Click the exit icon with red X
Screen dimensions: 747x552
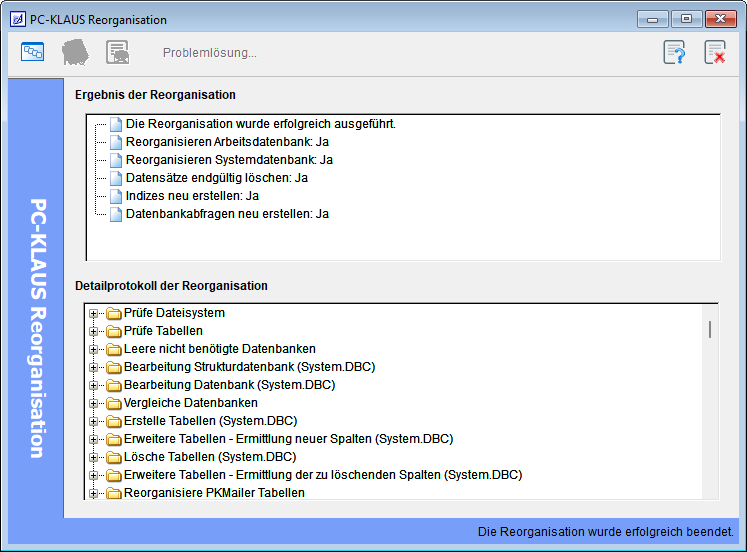[x=715, y=52]
